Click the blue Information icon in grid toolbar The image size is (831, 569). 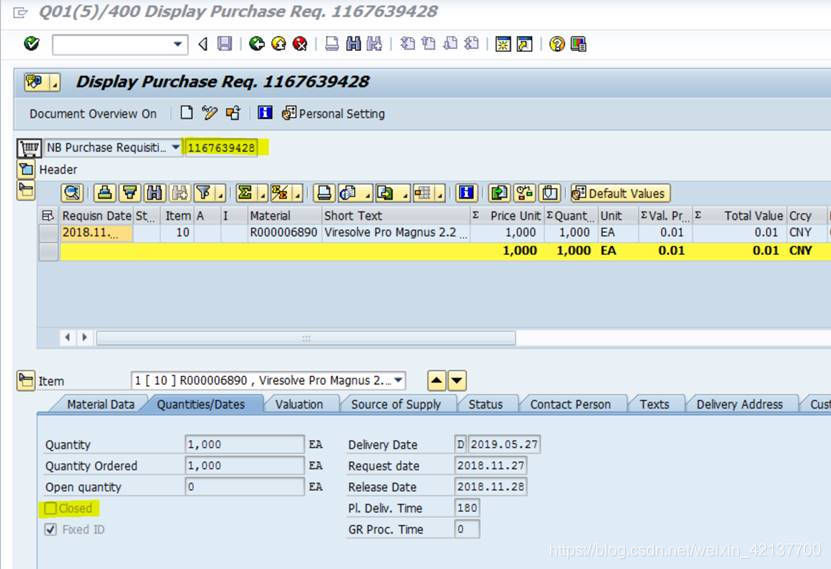click(x=466, y=193)
